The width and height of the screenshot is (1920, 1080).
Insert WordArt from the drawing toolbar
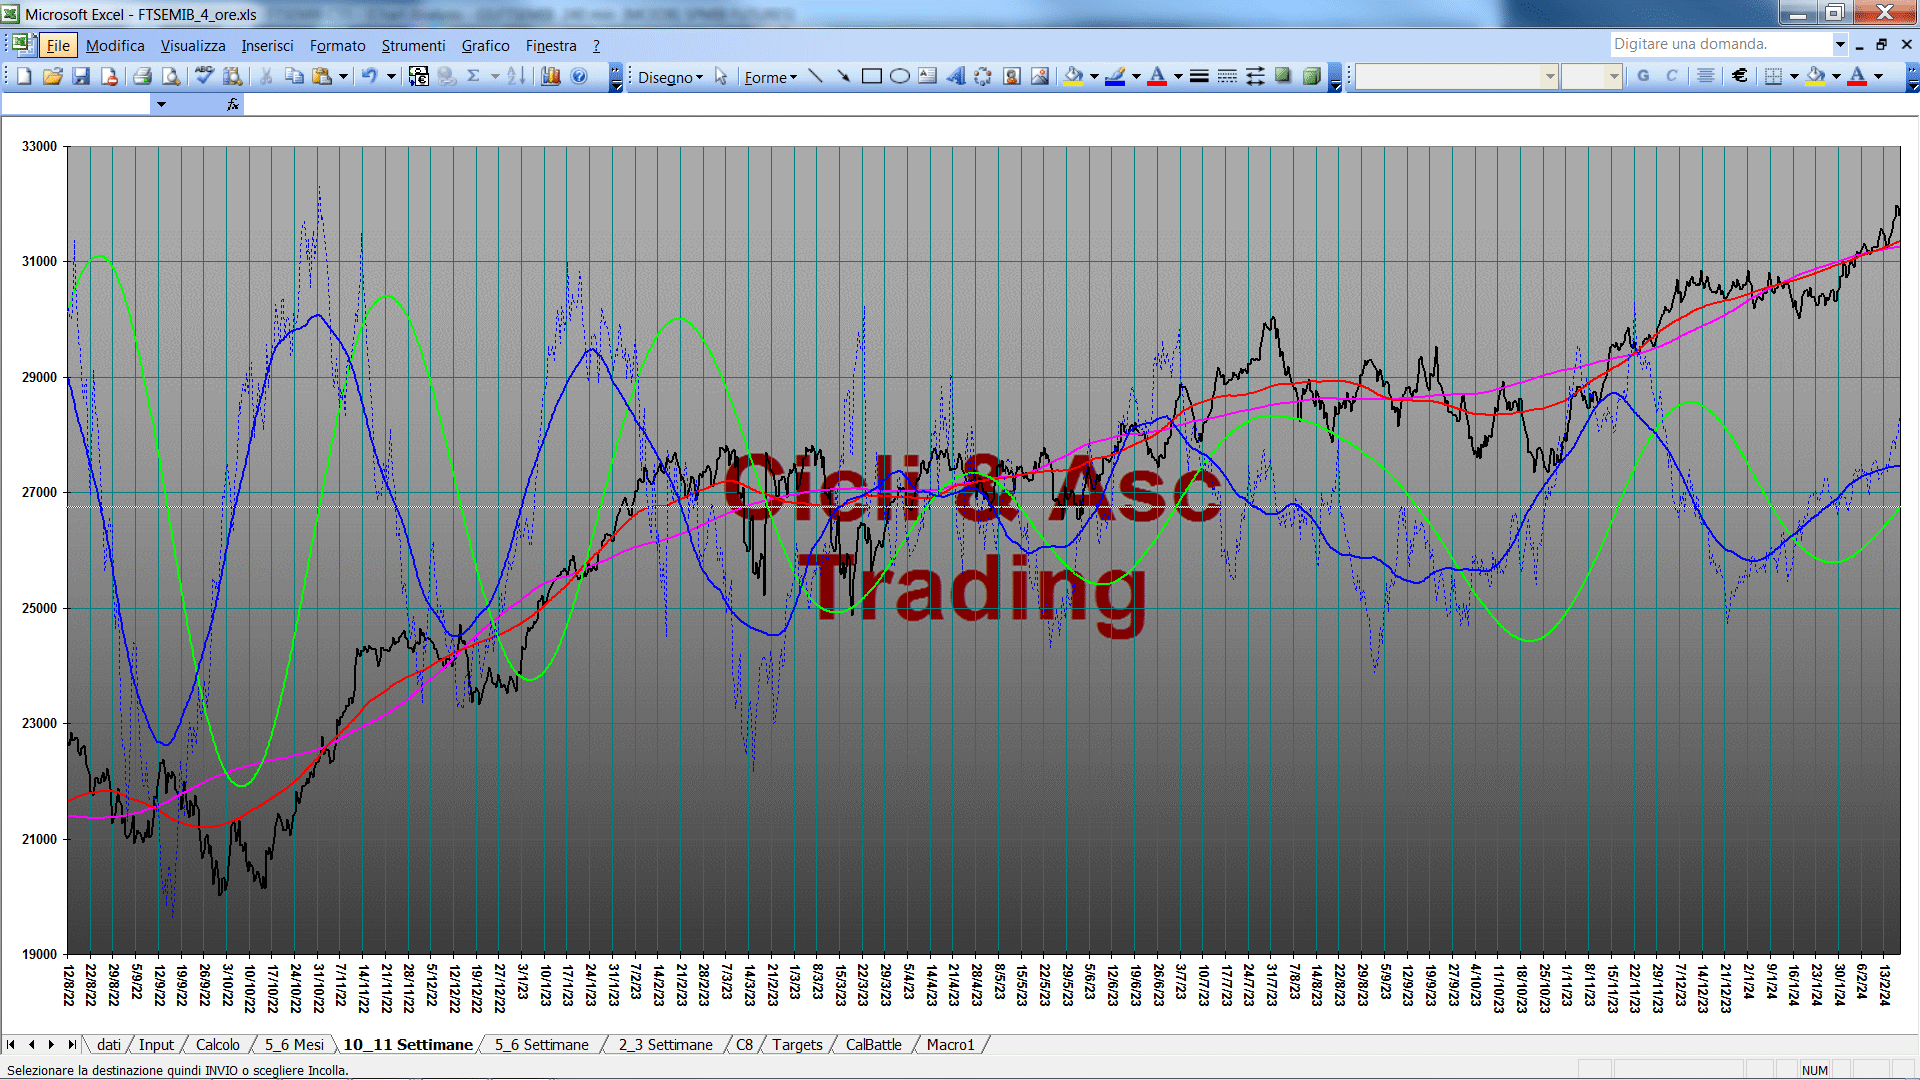pos(956,76)
